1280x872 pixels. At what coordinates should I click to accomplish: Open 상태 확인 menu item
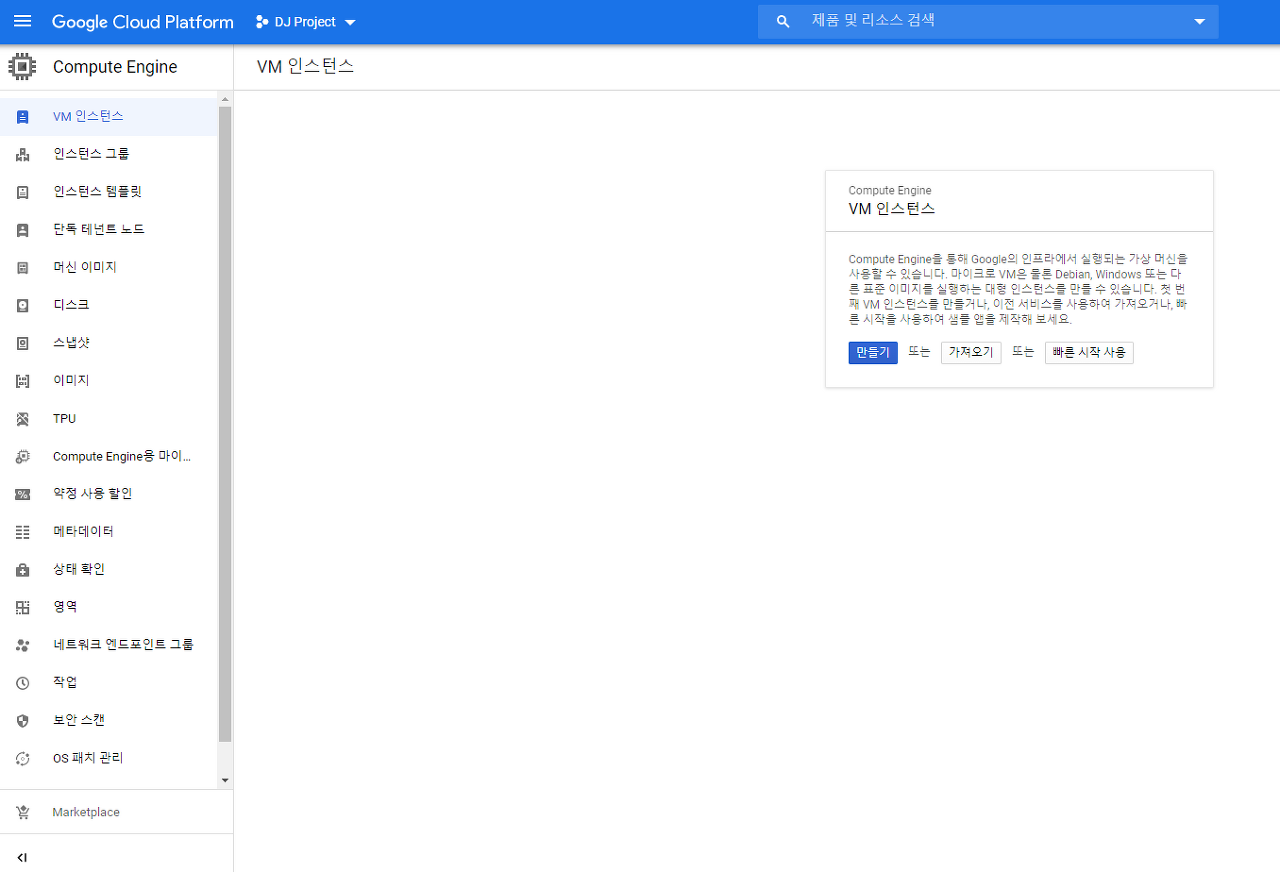[x=109, y=570]
